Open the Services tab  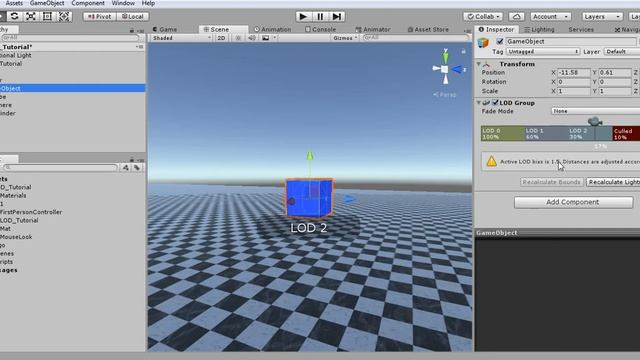click(581, 29)
